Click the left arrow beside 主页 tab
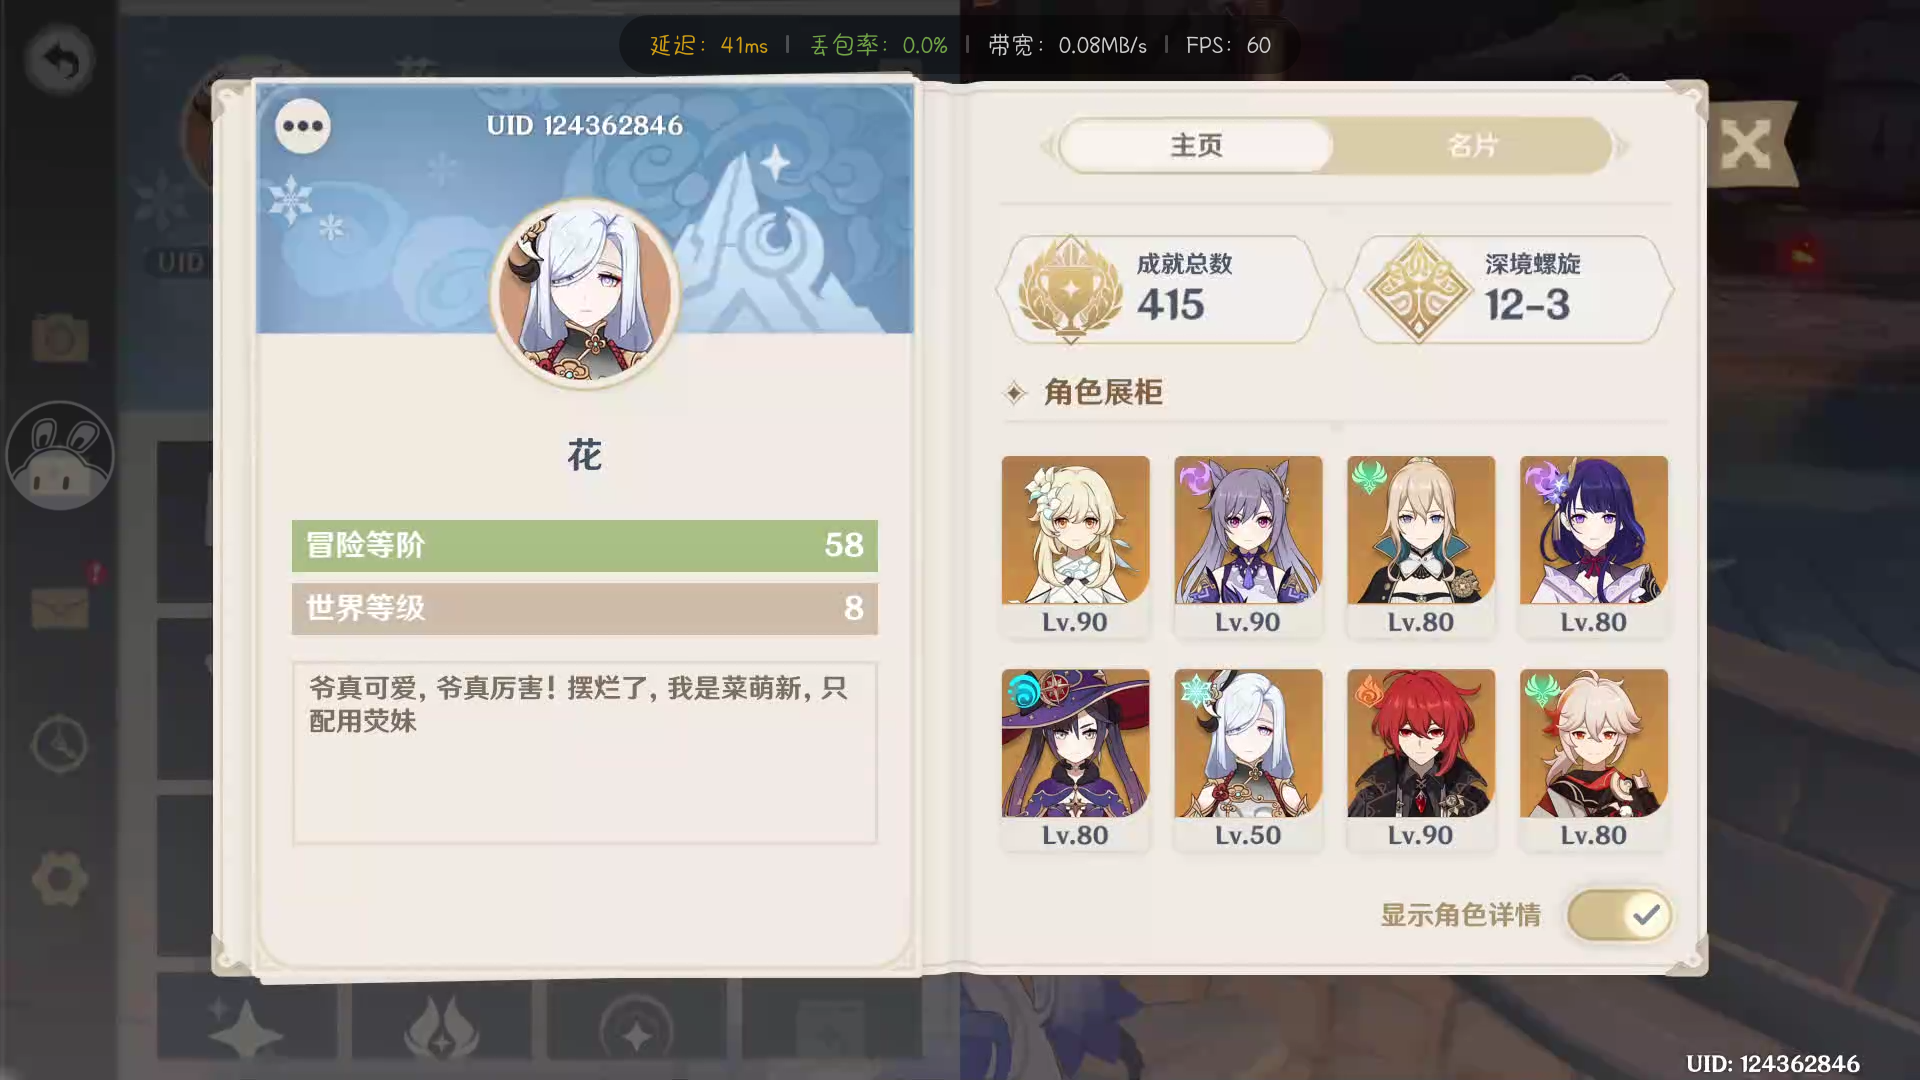Image resolution: width=1920 pixels, height=1080 pixels. (x=1047, y=147)
